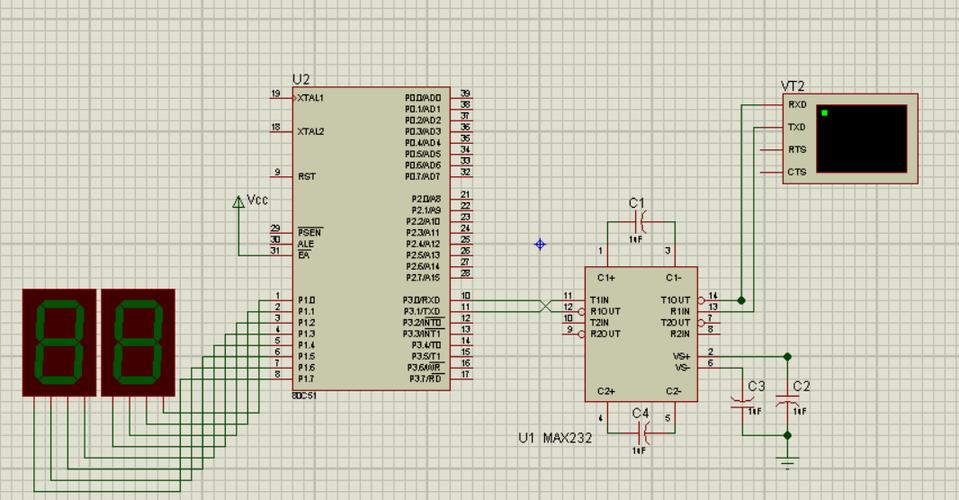Click the VS+ pin on MAX232

[682, 356]
